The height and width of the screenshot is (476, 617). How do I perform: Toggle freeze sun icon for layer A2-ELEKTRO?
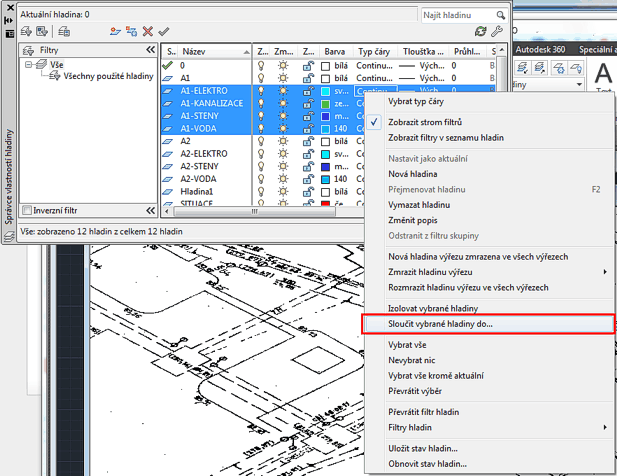[x=285, y=153]
